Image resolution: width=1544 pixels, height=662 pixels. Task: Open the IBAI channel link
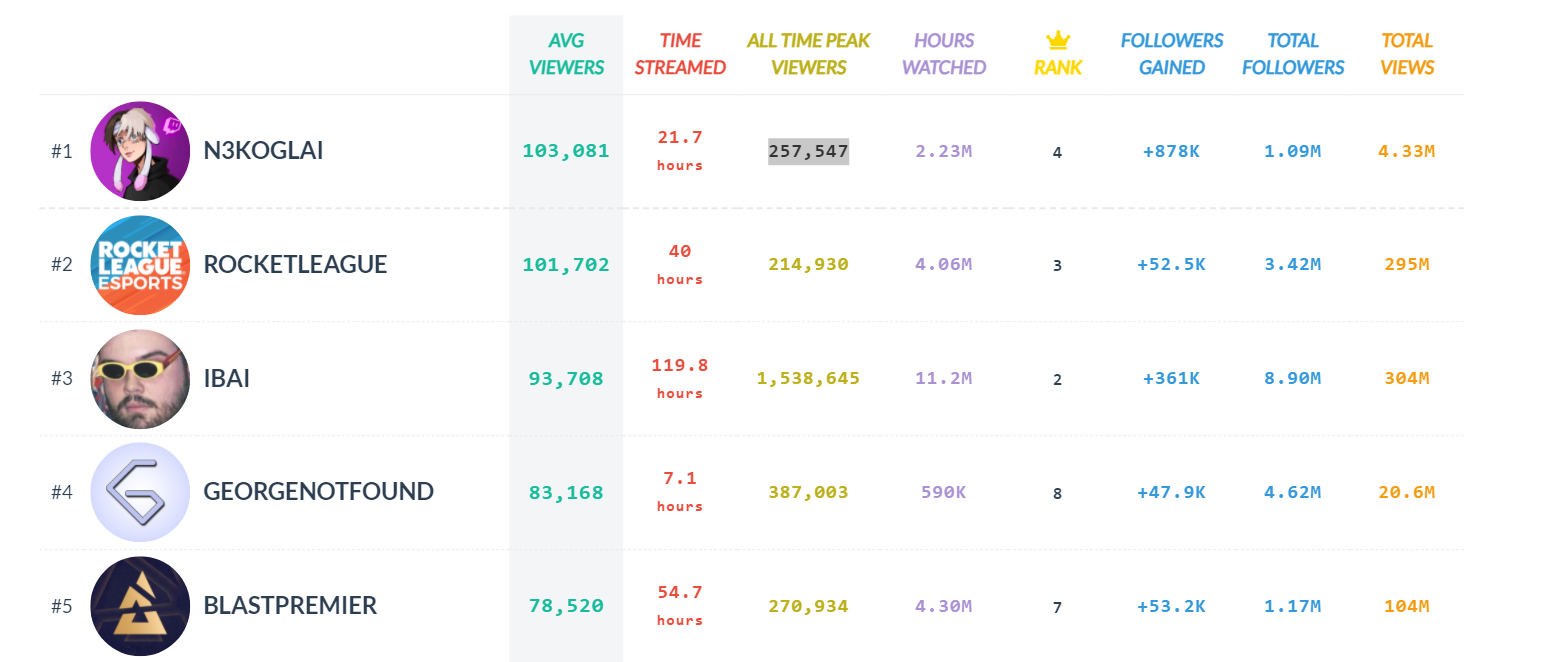pos(226,379)
